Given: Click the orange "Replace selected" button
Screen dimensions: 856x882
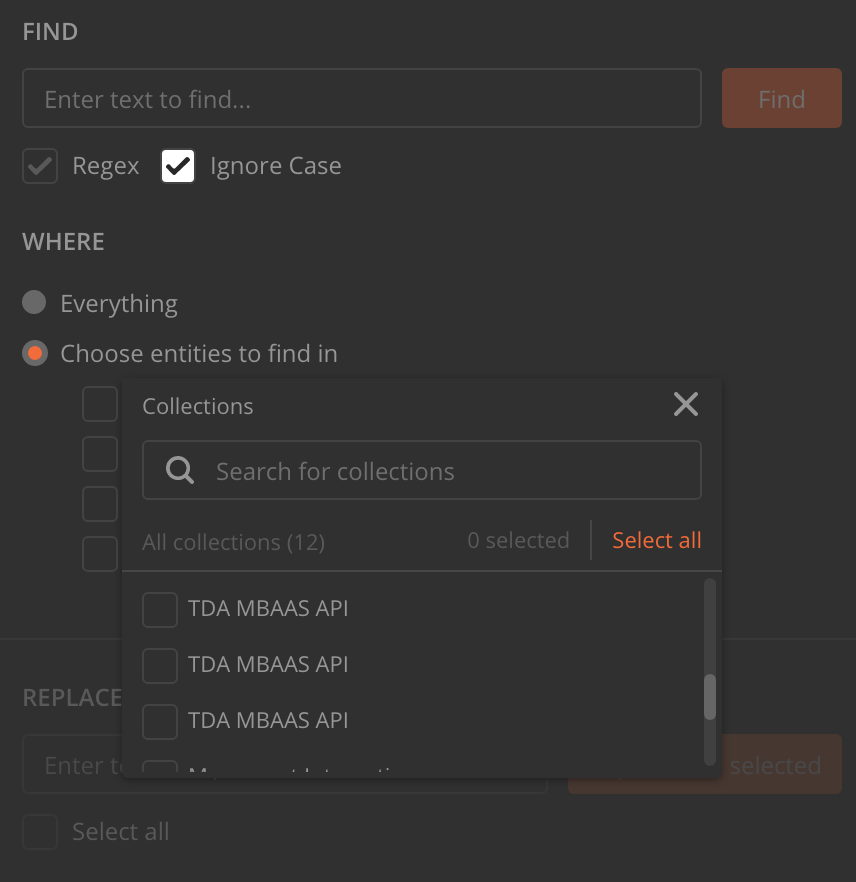Looking at the screenshot, I should (705, 764).
